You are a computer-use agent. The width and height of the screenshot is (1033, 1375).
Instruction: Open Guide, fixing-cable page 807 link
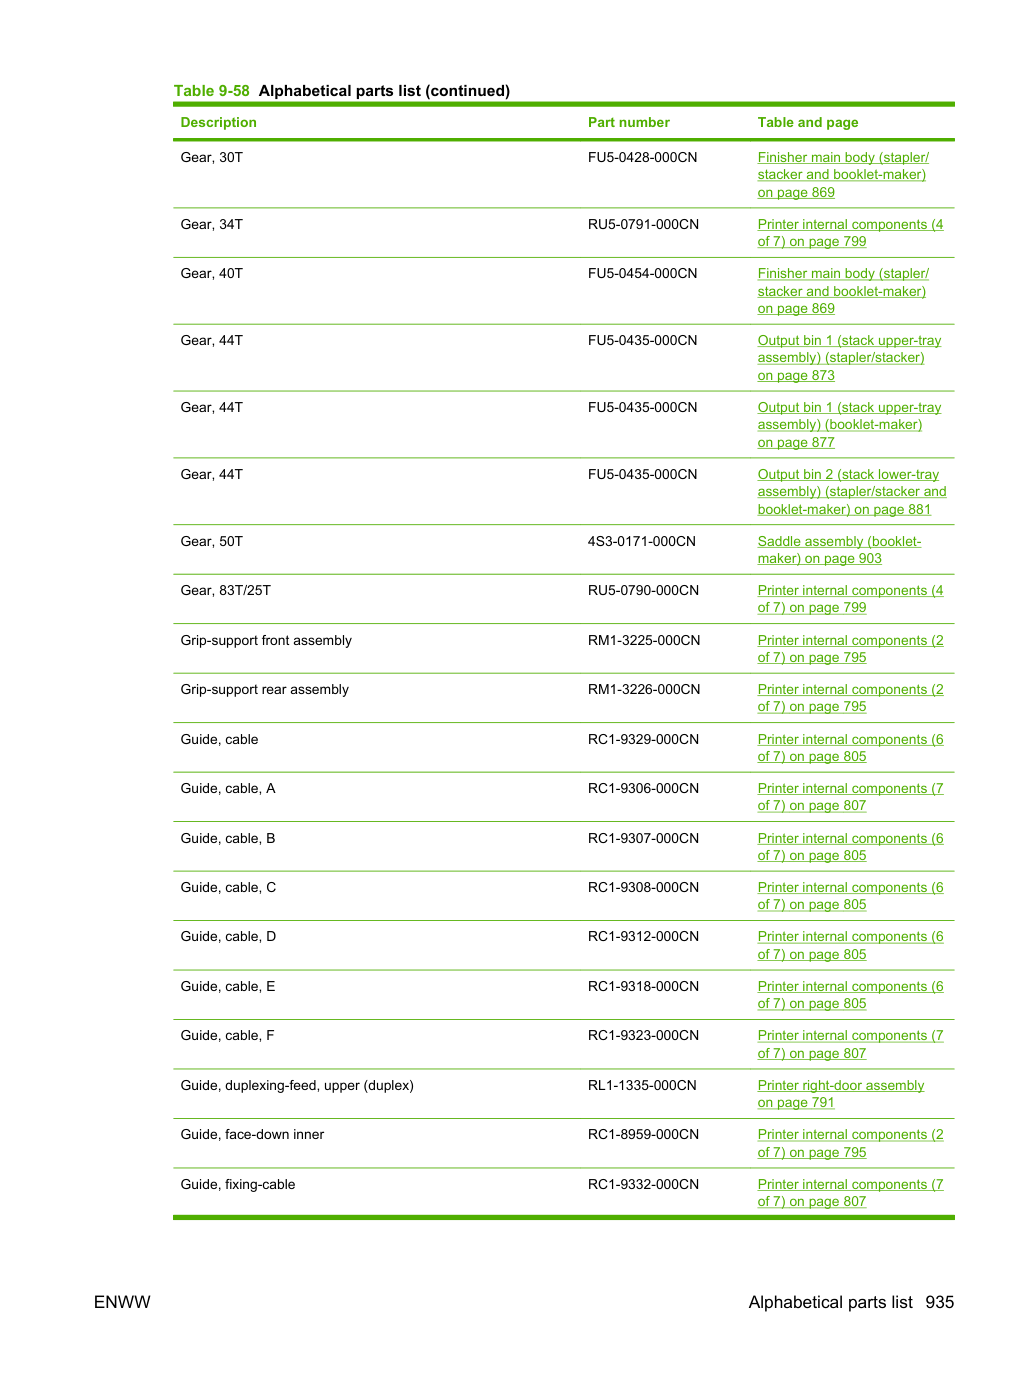850,1193
